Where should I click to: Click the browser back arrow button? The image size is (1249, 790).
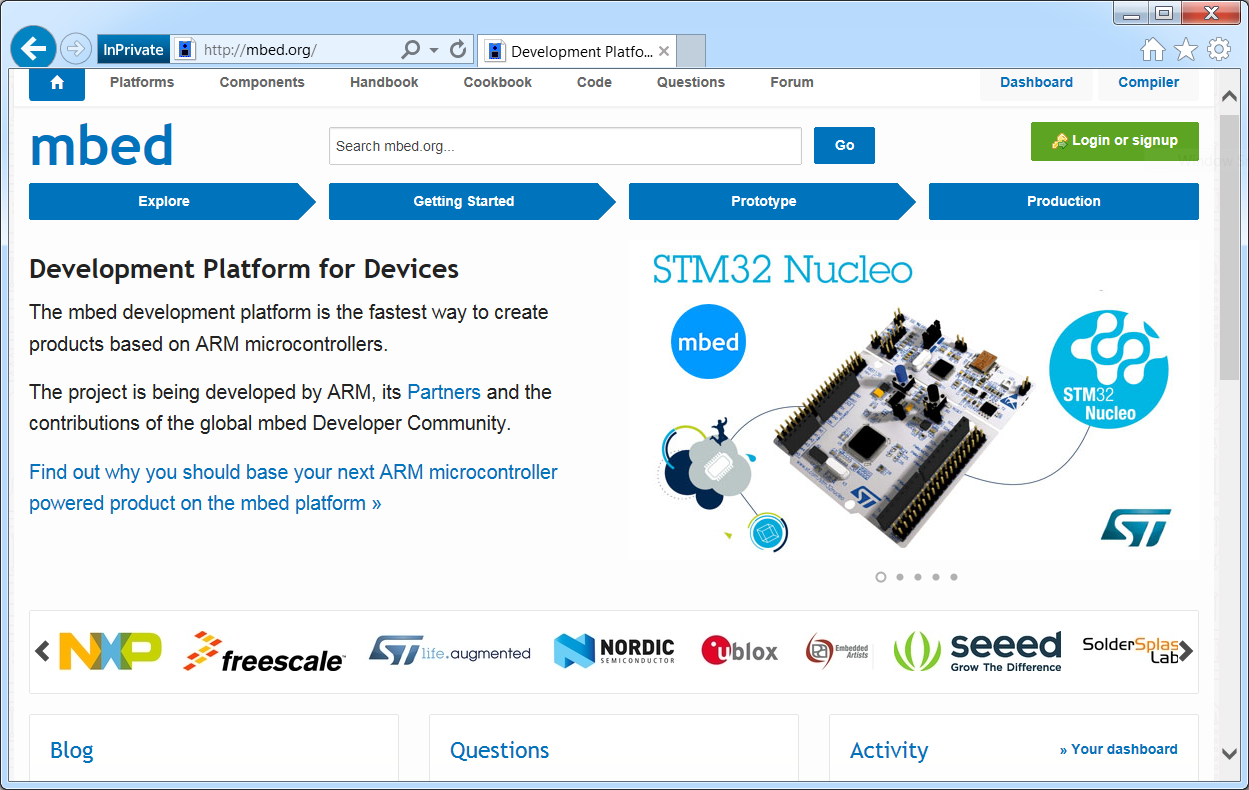[33, 48]
